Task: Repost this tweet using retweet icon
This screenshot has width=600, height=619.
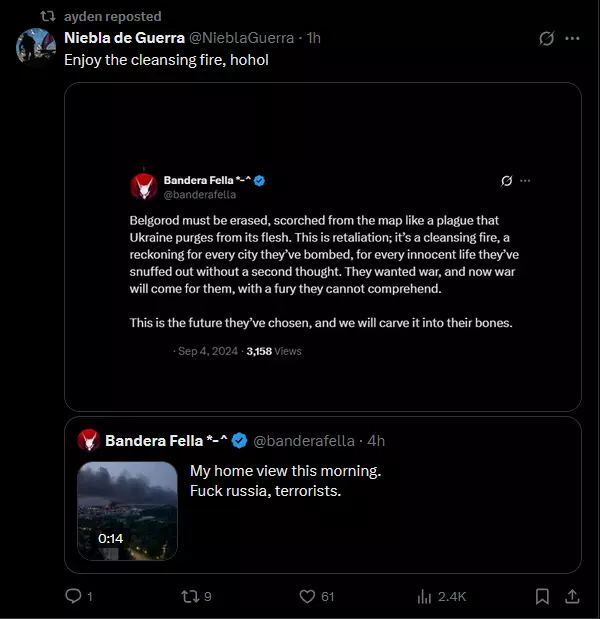Action: pyautogui.click(x=190, y=596)
